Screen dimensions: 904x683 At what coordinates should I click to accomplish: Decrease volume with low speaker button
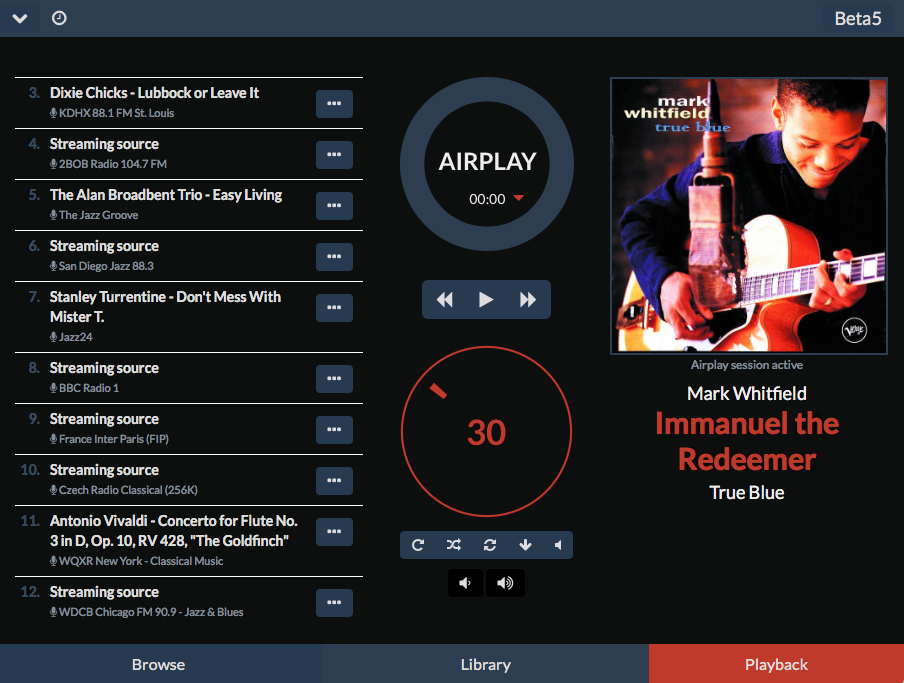click(465, 583)
